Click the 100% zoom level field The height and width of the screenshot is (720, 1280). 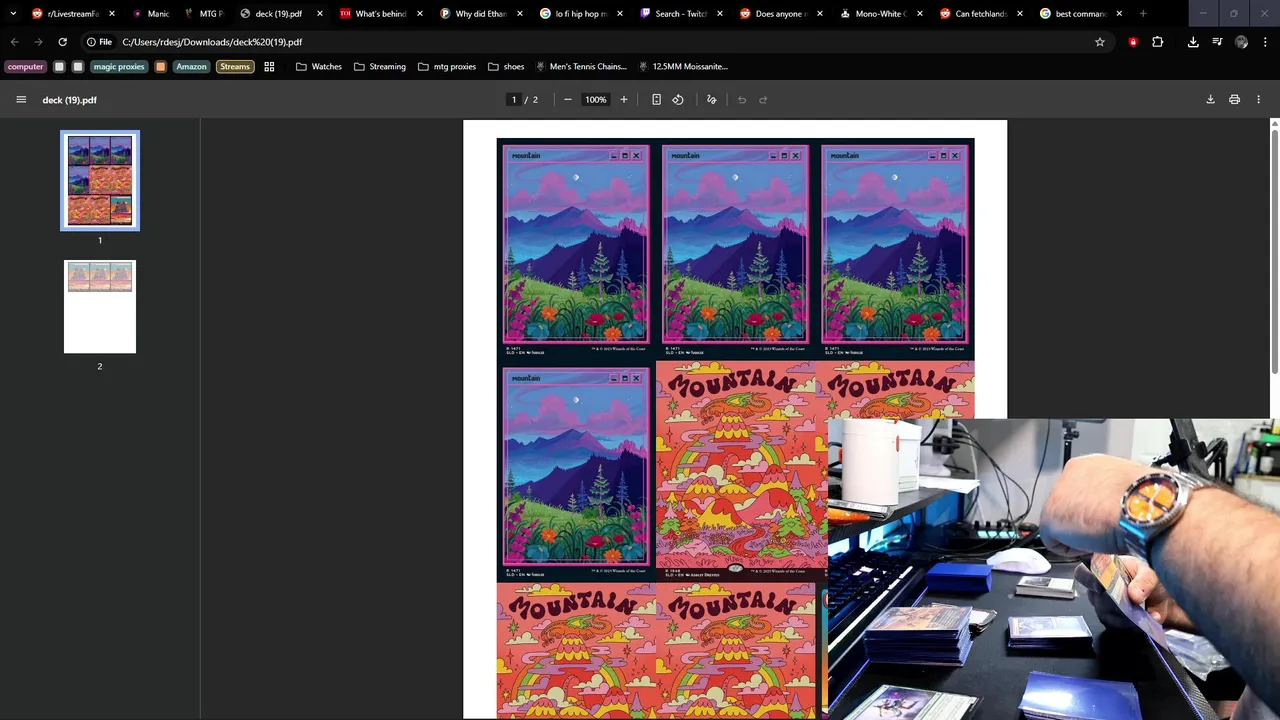(596, 100)
